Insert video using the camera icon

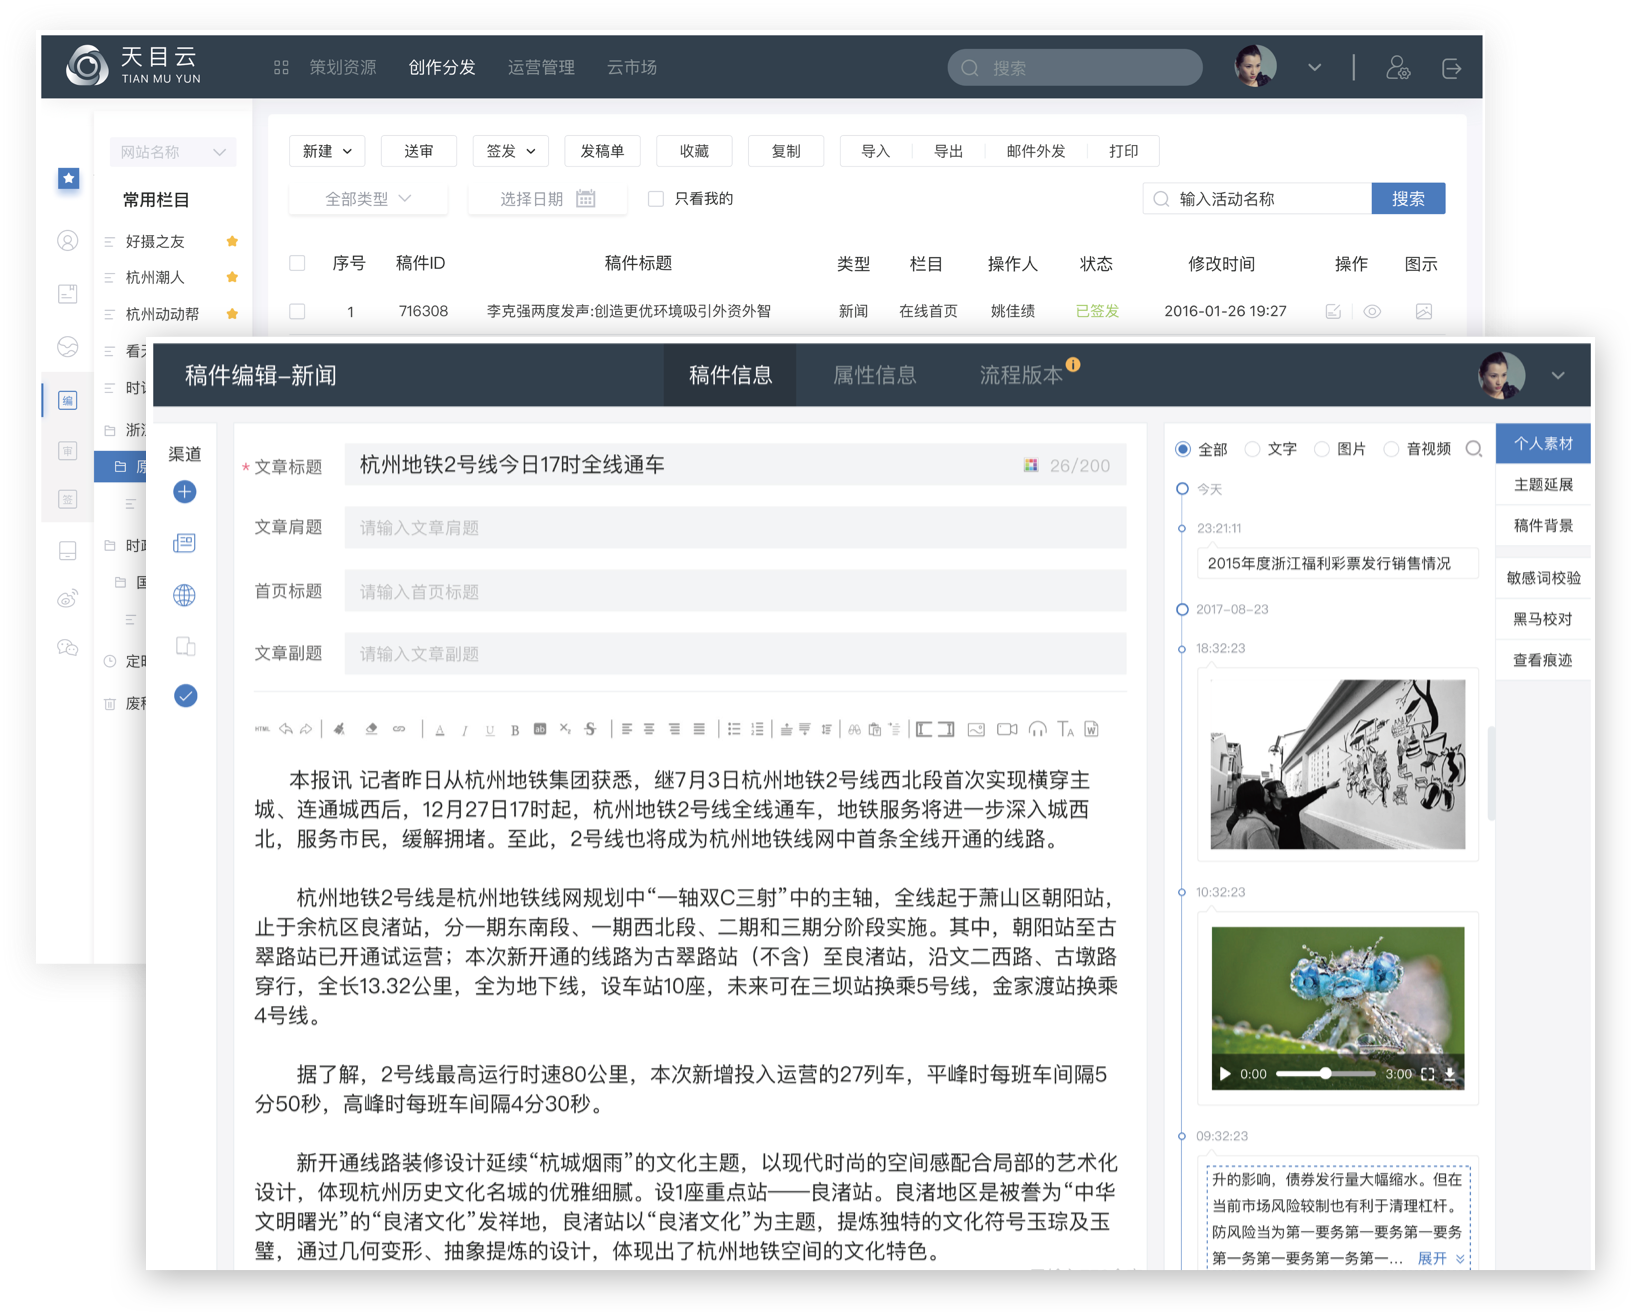point(1007,729)
